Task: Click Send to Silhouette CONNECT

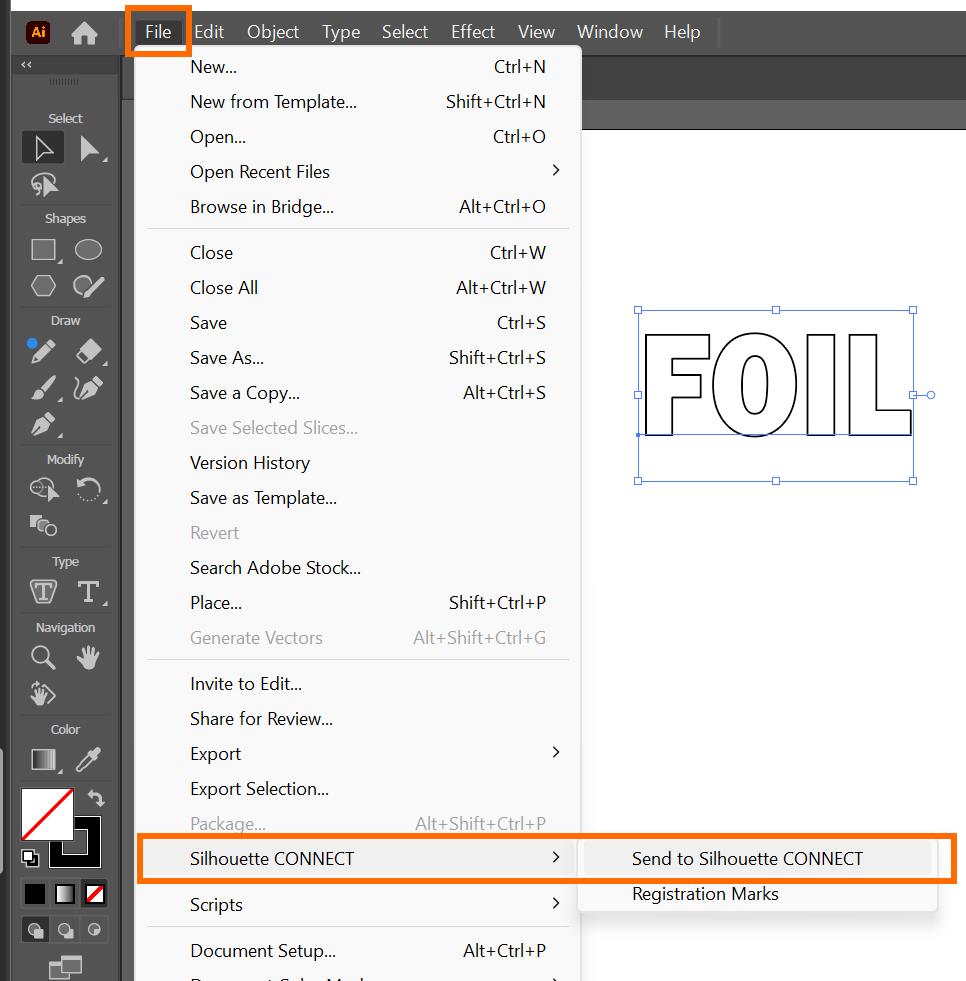Action: coord(747,858)
